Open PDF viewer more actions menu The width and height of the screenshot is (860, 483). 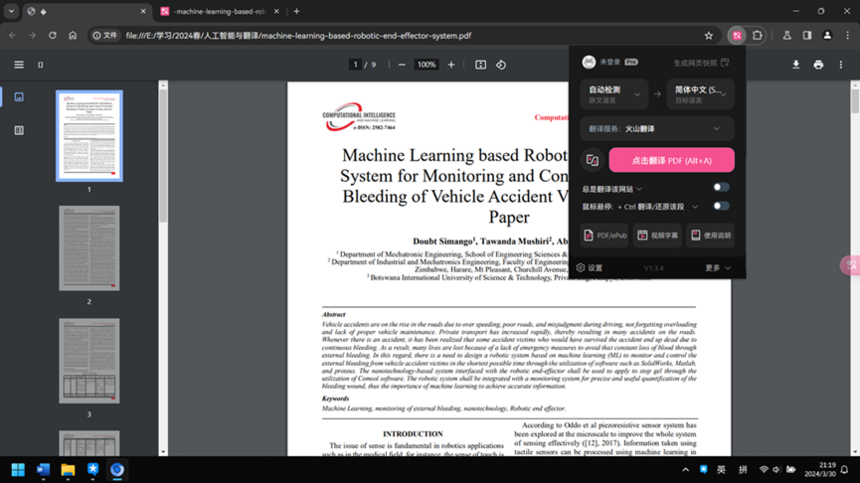pyautogui.click(x=841, y=65)
